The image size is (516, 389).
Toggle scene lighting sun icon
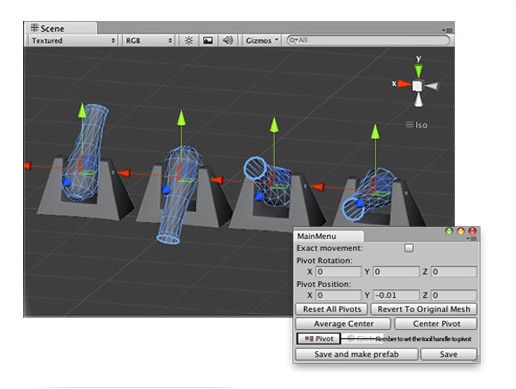[189, 40]
